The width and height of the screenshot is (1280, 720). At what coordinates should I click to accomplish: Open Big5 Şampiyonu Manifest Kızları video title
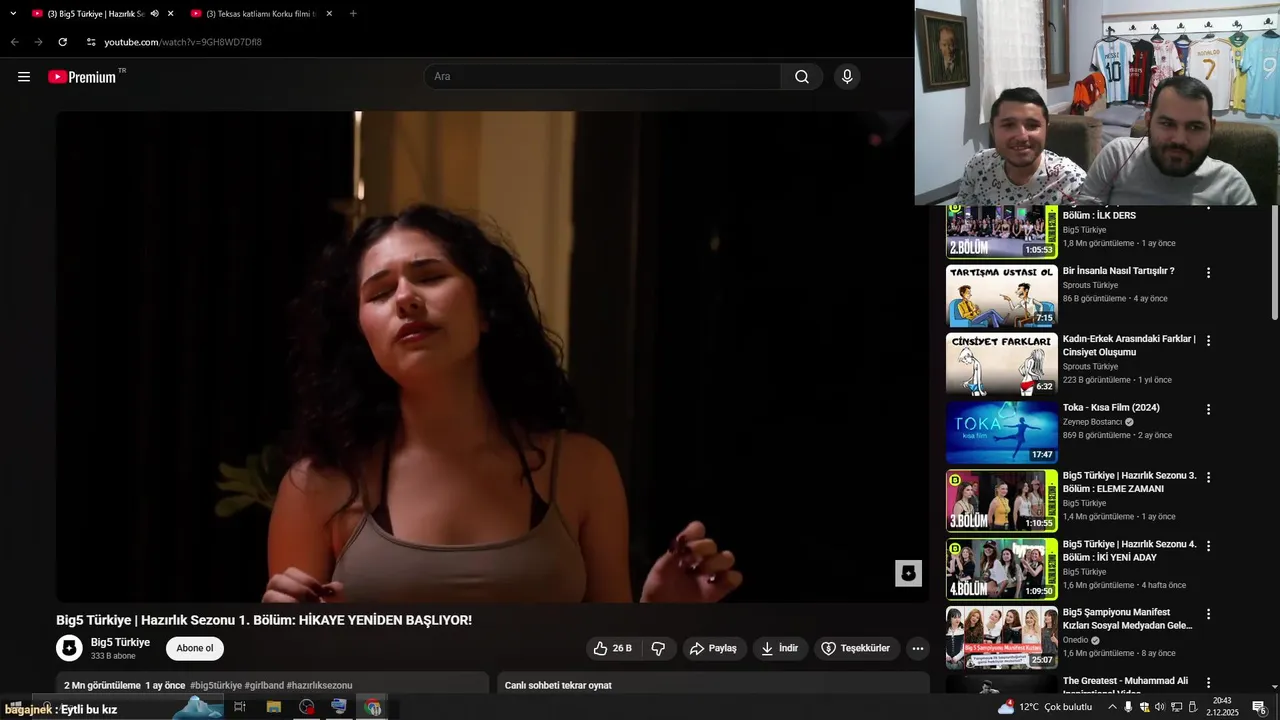(x=1128, y=619)
